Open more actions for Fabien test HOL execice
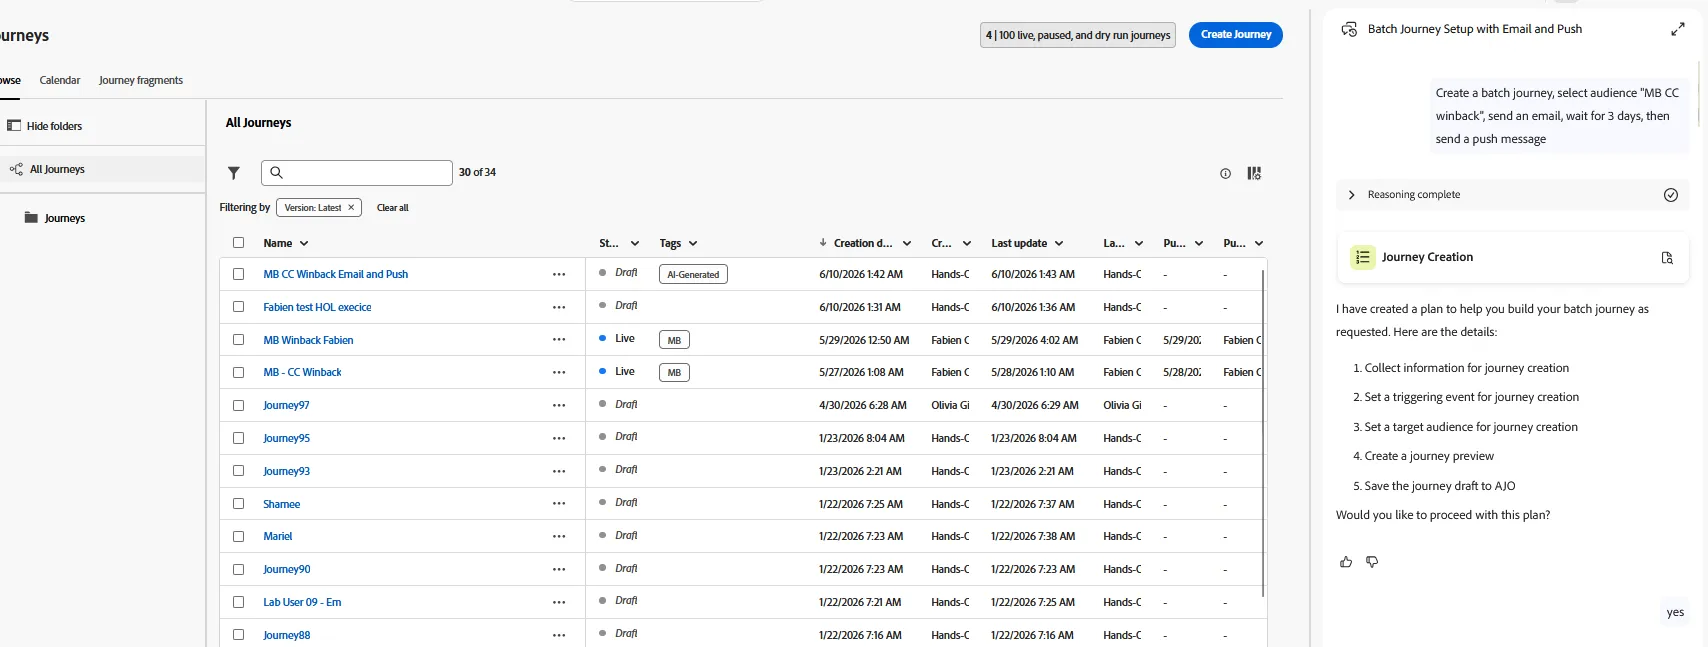The image size is (1708, 647). click(x=559, y=307)
